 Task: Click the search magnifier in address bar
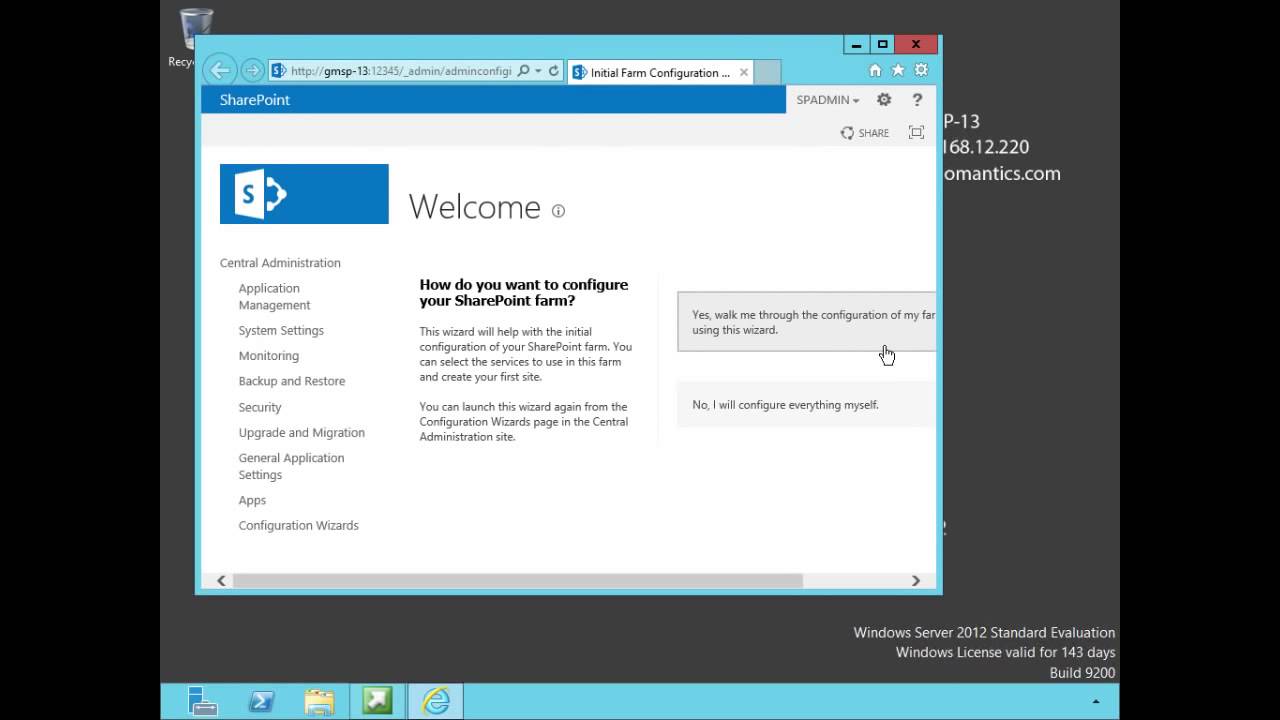click(x=523, y=71)
